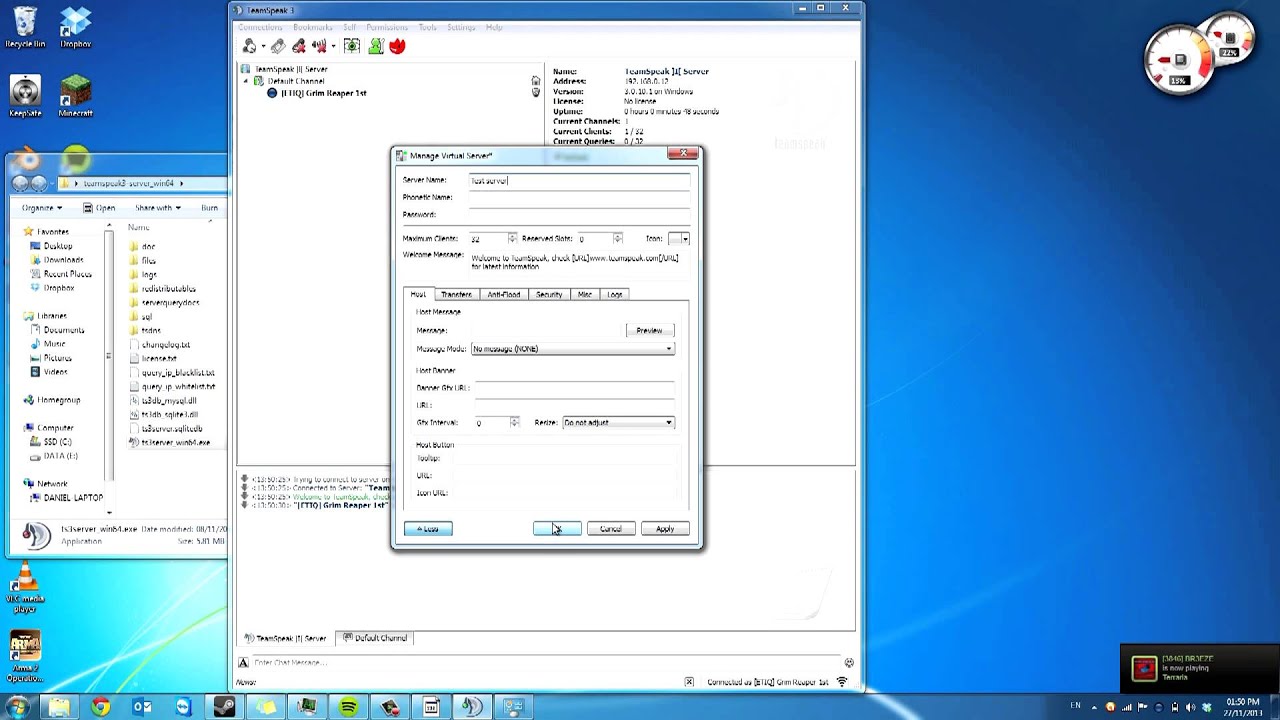
Task: Open the Contacts toolbar icon with green person
Action: 375,46
